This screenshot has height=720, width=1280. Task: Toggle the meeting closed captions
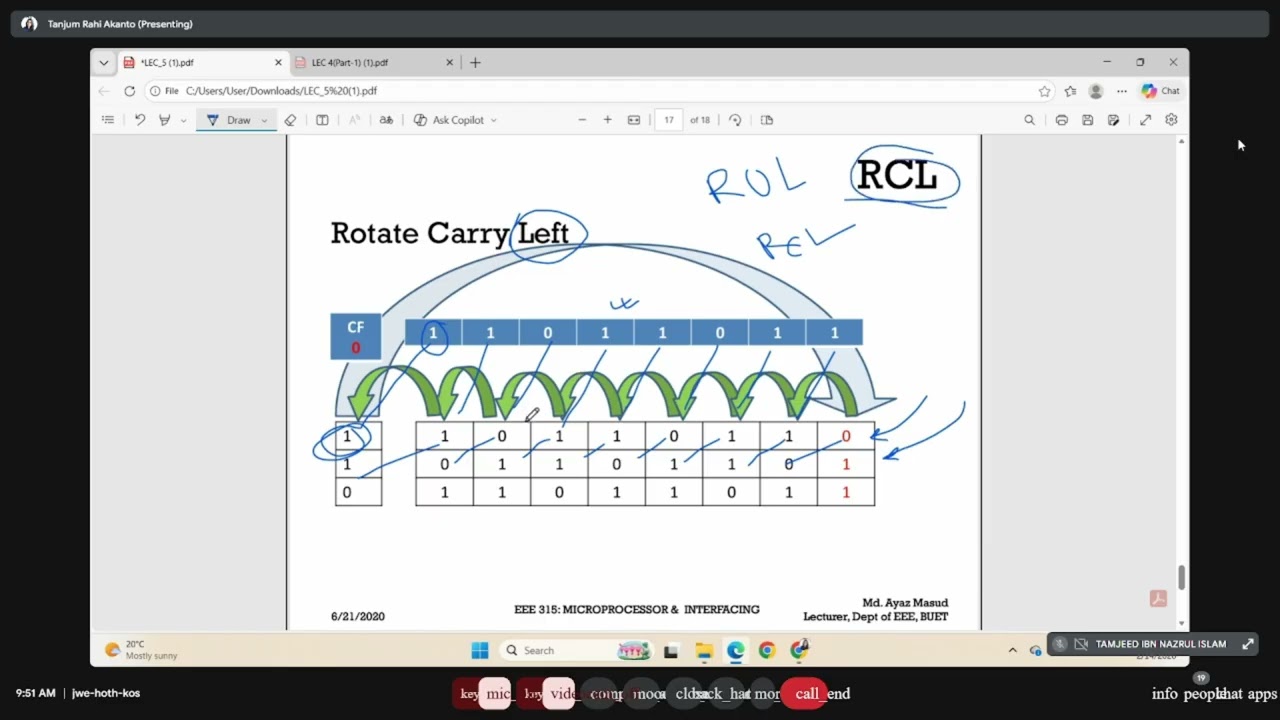[686, 693]
